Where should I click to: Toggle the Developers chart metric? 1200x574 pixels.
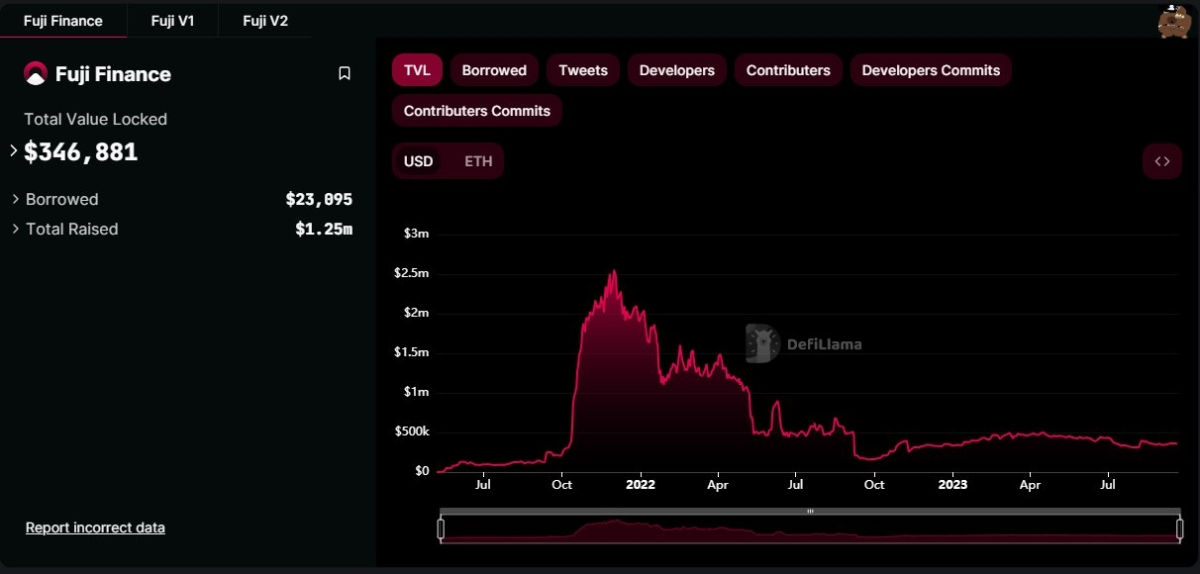[677, 70]
